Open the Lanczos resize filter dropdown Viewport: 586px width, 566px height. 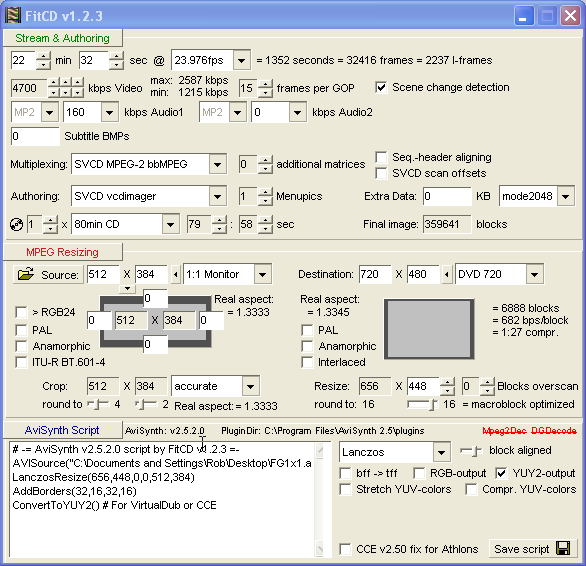tap(441, 452)
